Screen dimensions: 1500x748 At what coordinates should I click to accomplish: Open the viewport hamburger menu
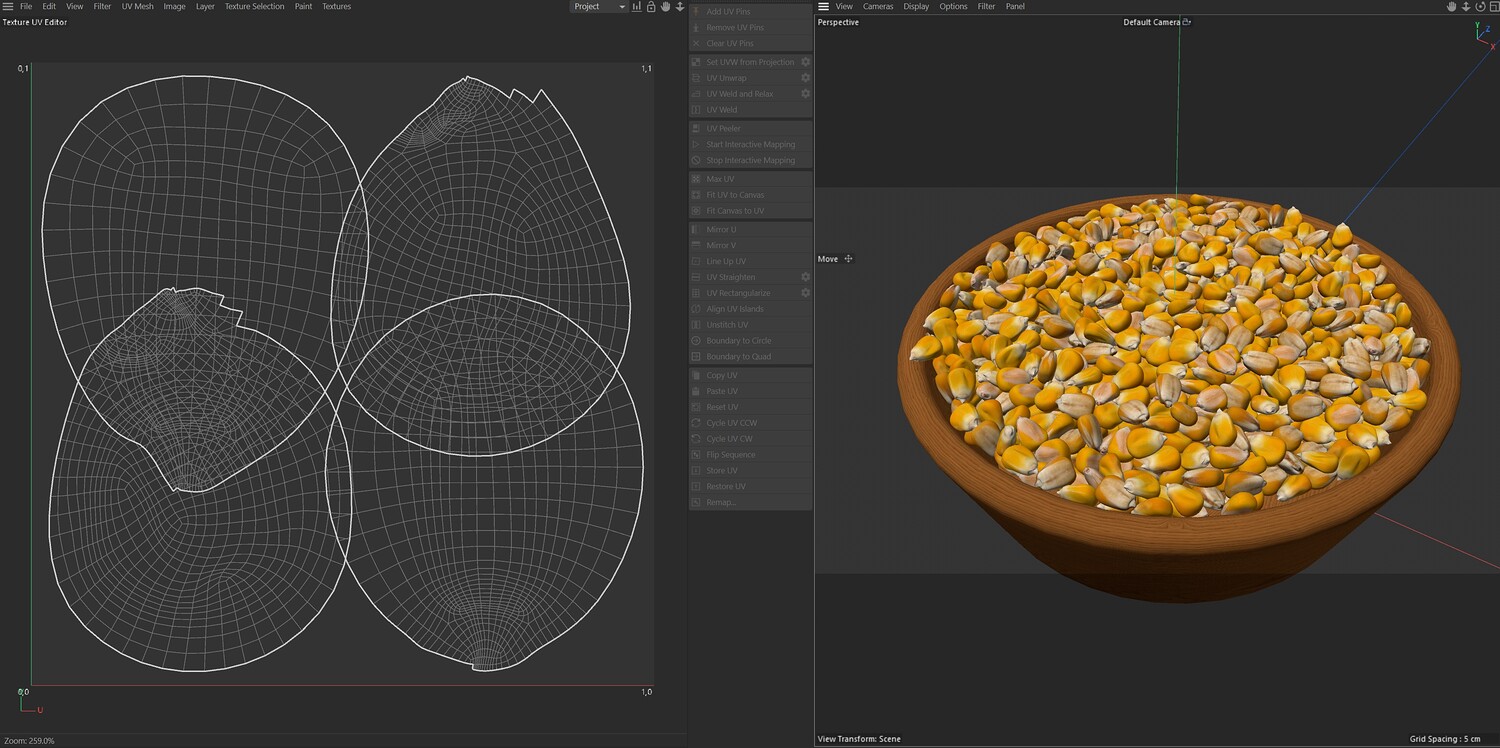tap(823, 6)
